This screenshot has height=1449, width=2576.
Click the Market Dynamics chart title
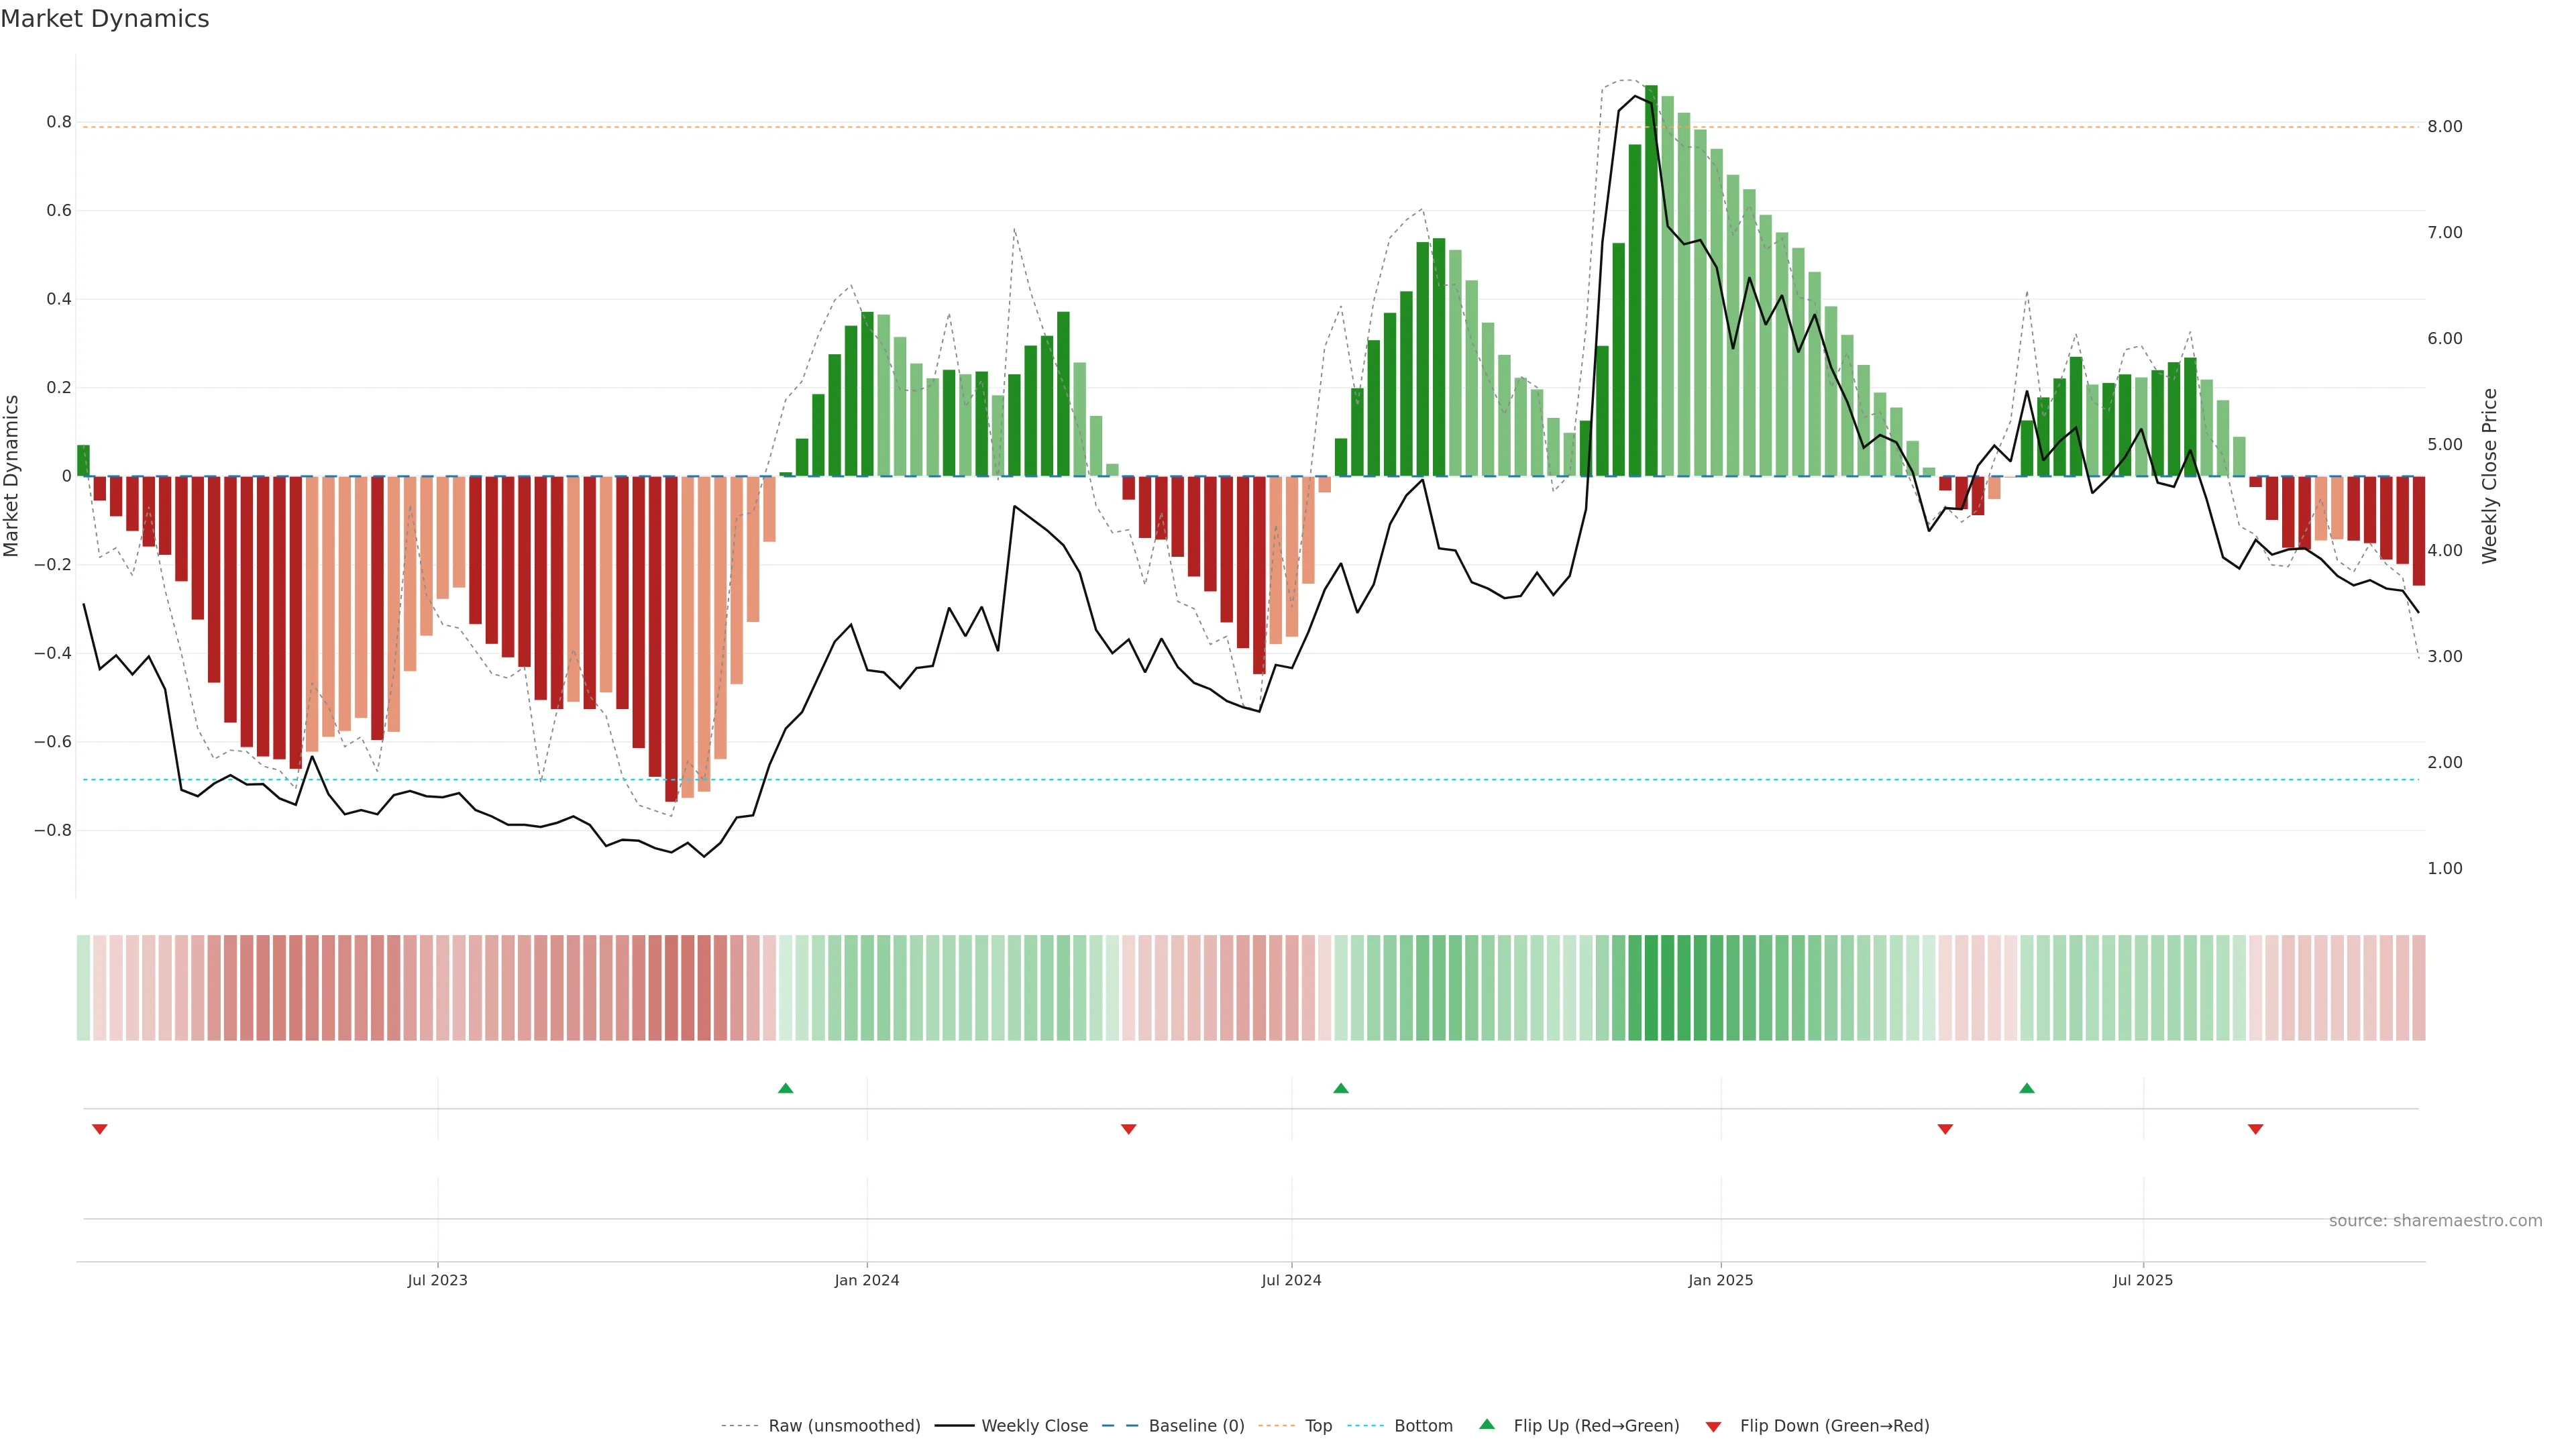click(105, 19)
